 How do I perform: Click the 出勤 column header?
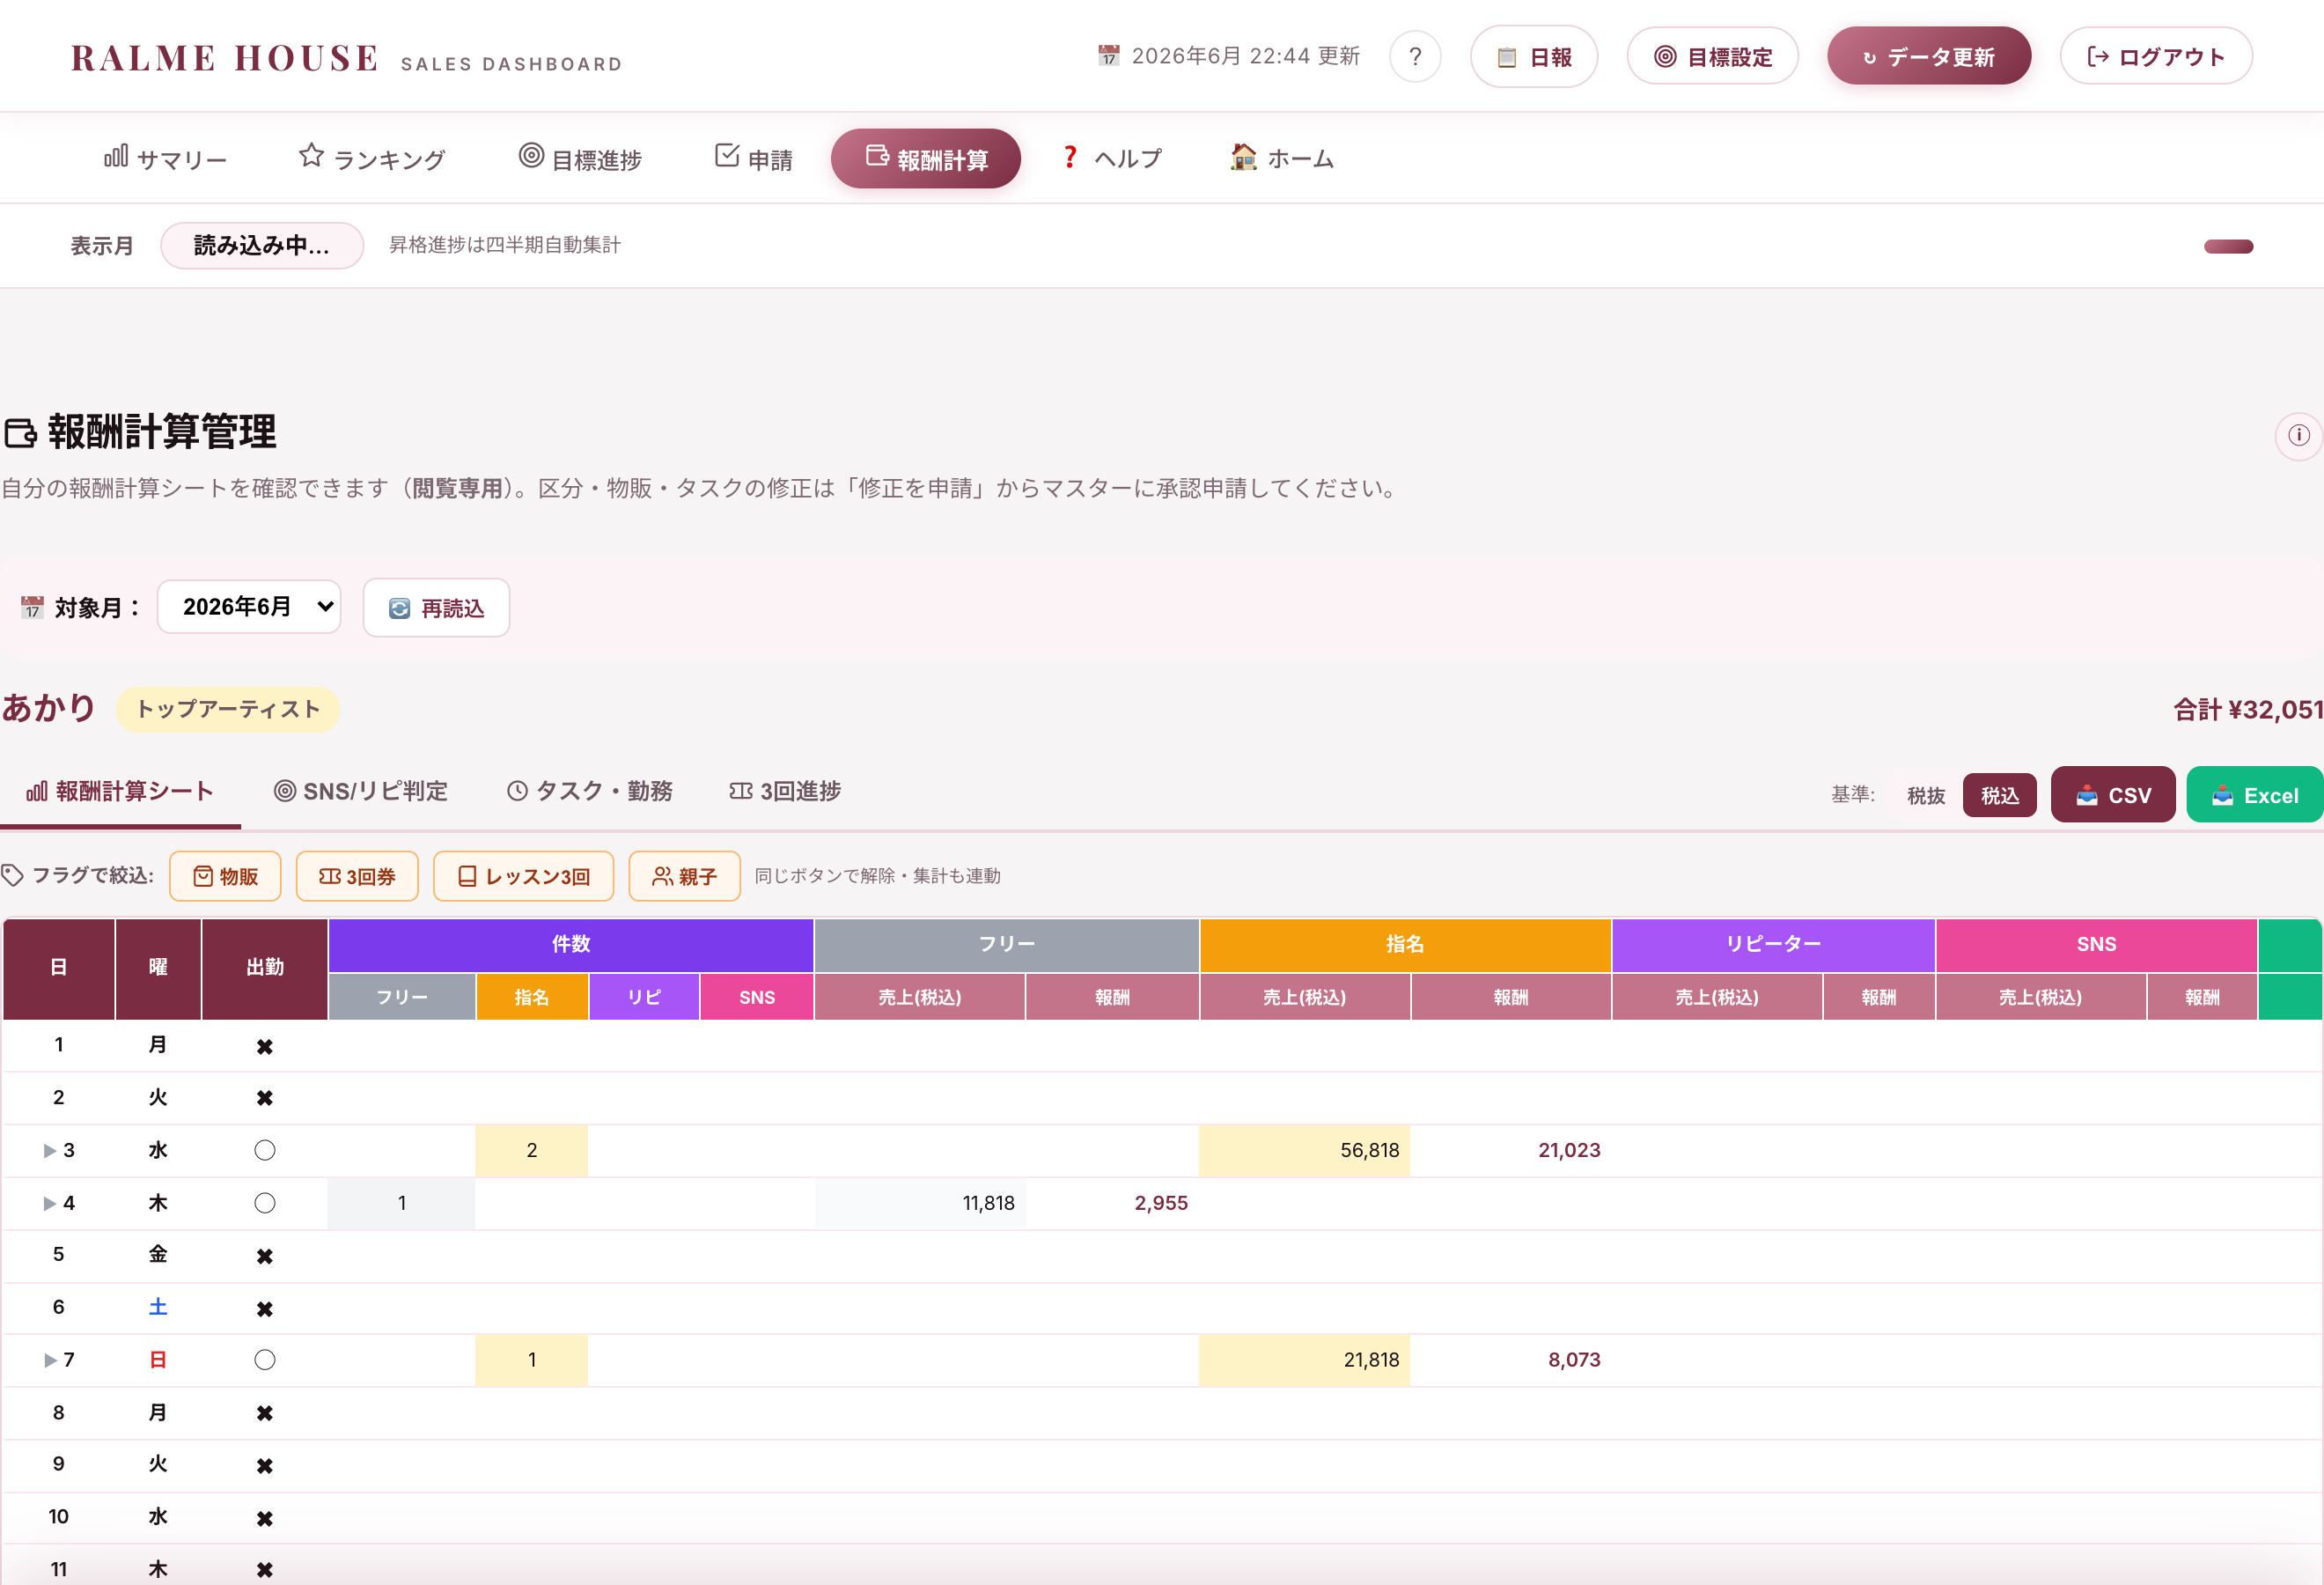click(x=265, y=968)
